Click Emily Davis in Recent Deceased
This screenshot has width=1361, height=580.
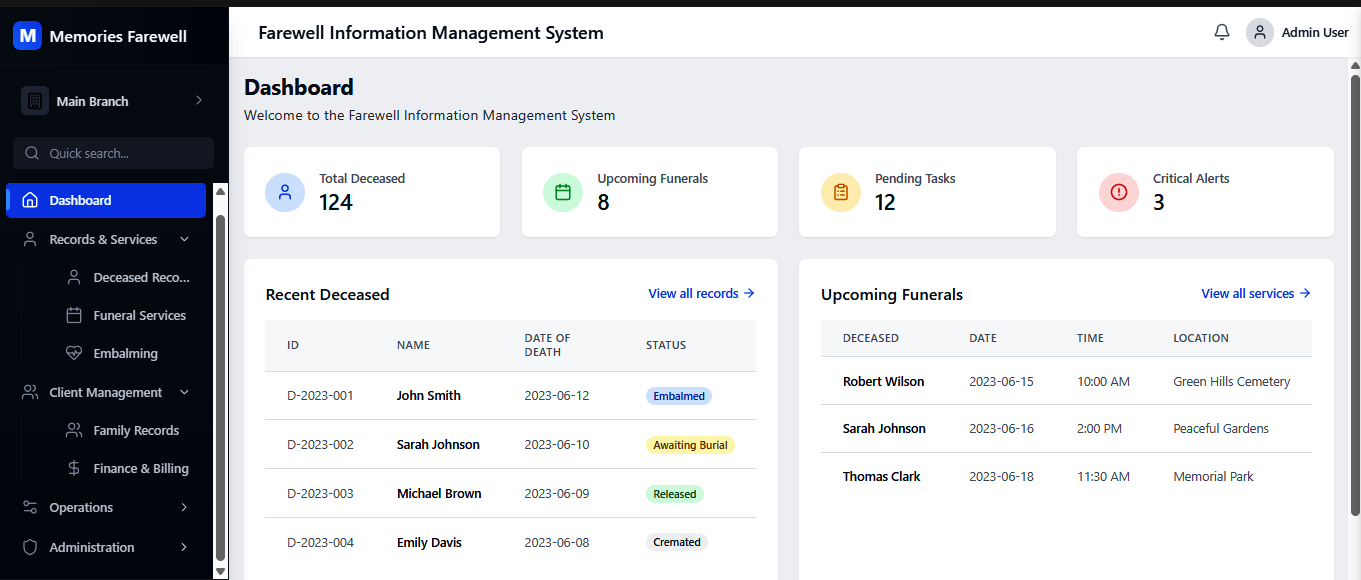coord(429,542)
